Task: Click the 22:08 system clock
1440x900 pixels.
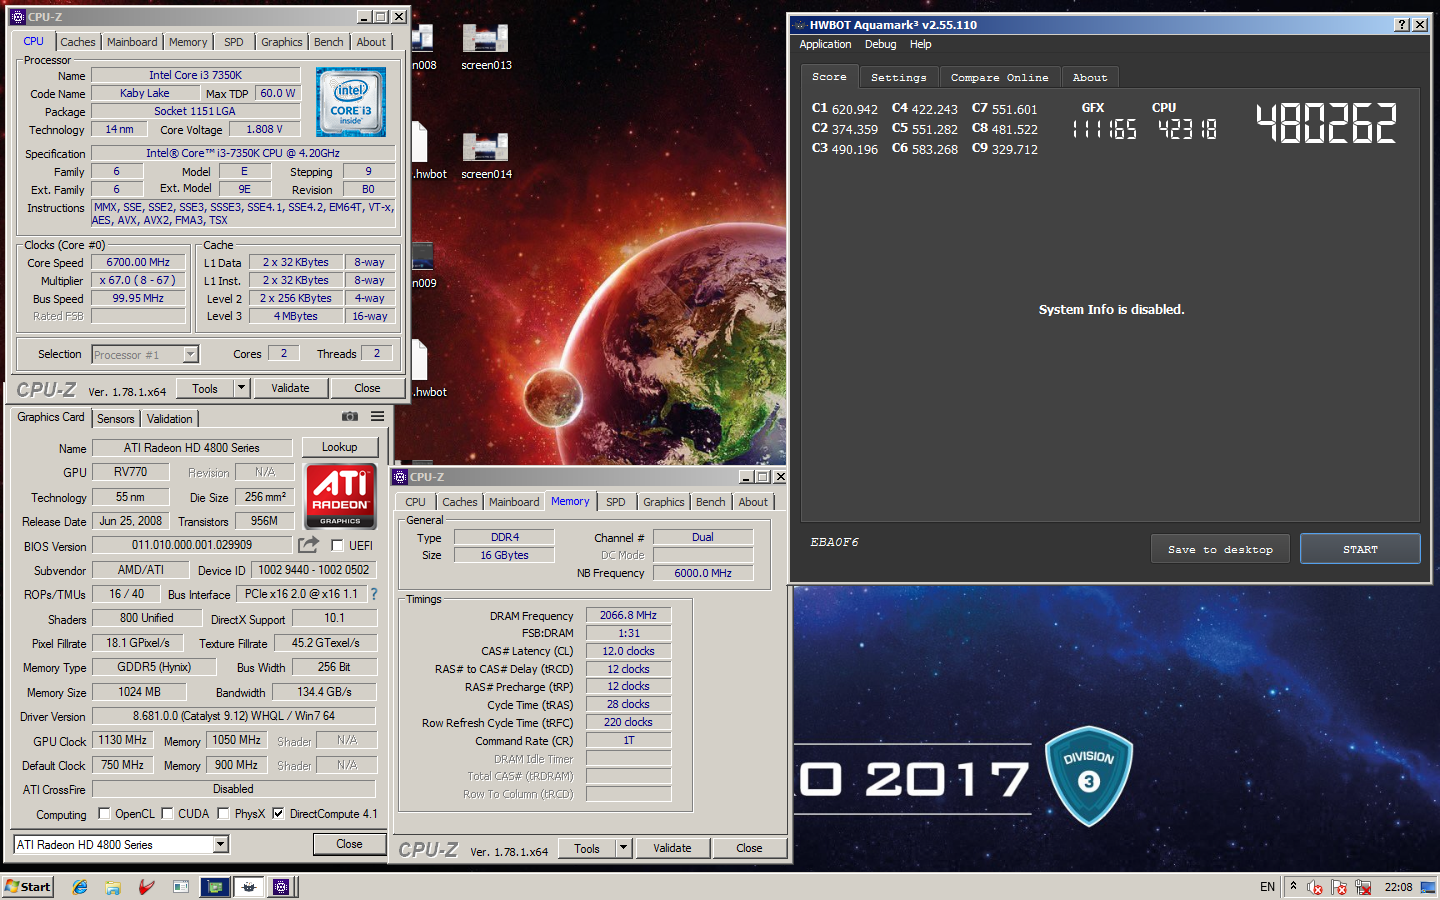Action: (1398, 887)
